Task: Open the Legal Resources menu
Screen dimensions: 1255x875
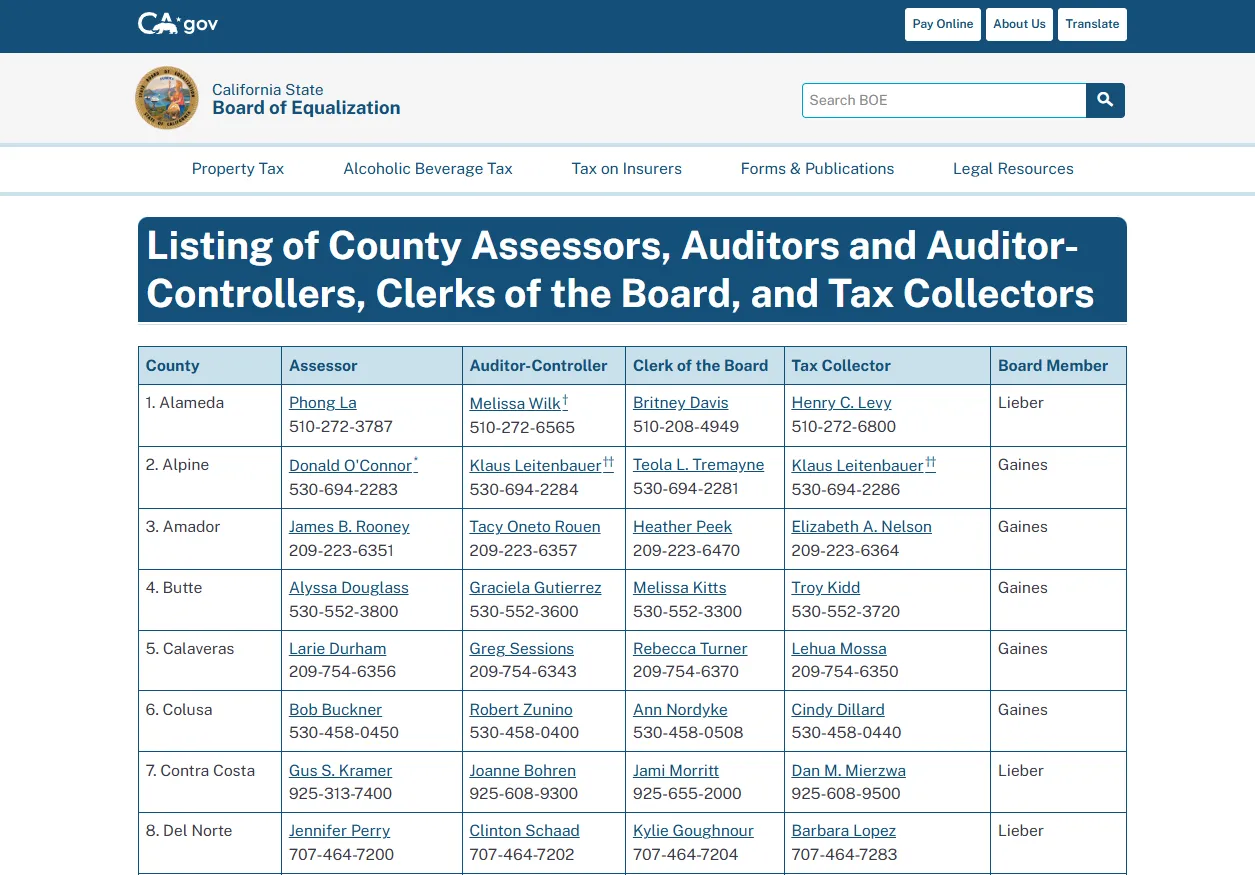Action: coord(1013,169)
